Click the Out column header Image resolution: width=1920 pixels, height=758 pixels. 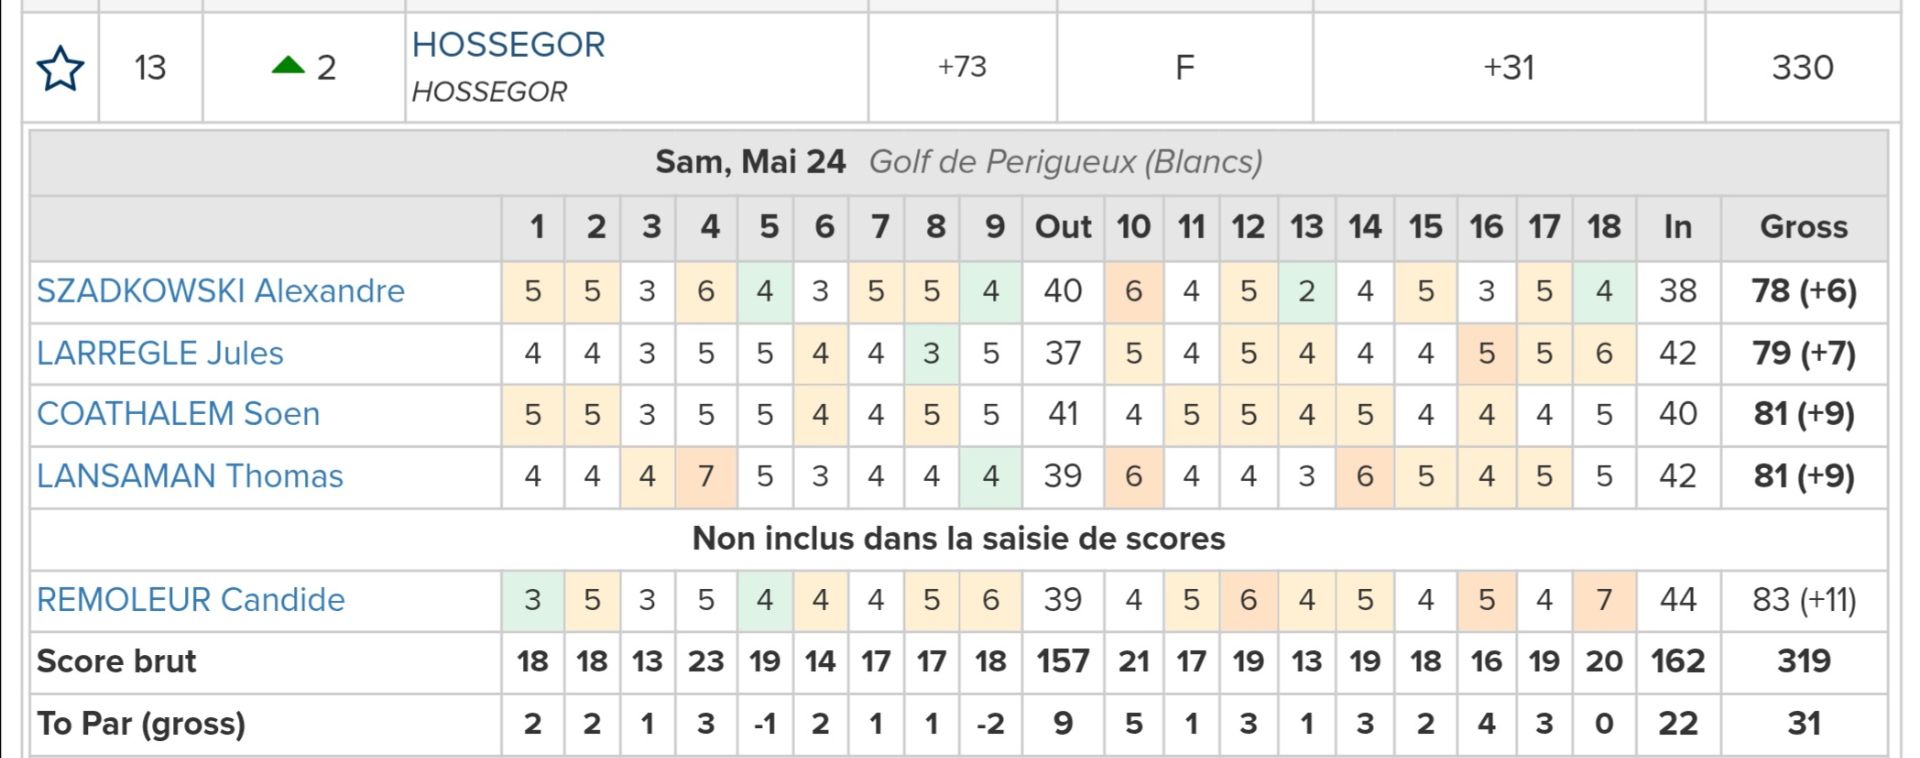pyautogui.click(x=1062, y=227)
